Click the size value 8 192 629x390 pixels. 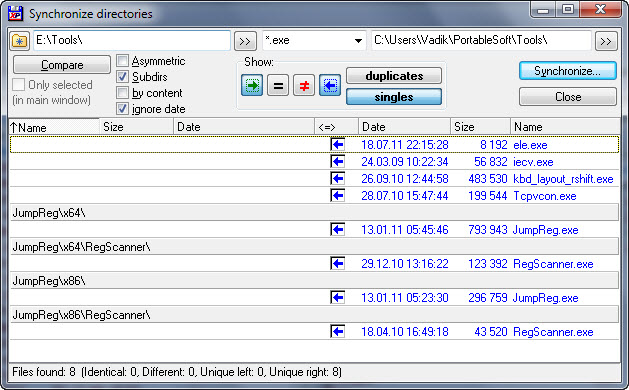(x=494, y=145)
